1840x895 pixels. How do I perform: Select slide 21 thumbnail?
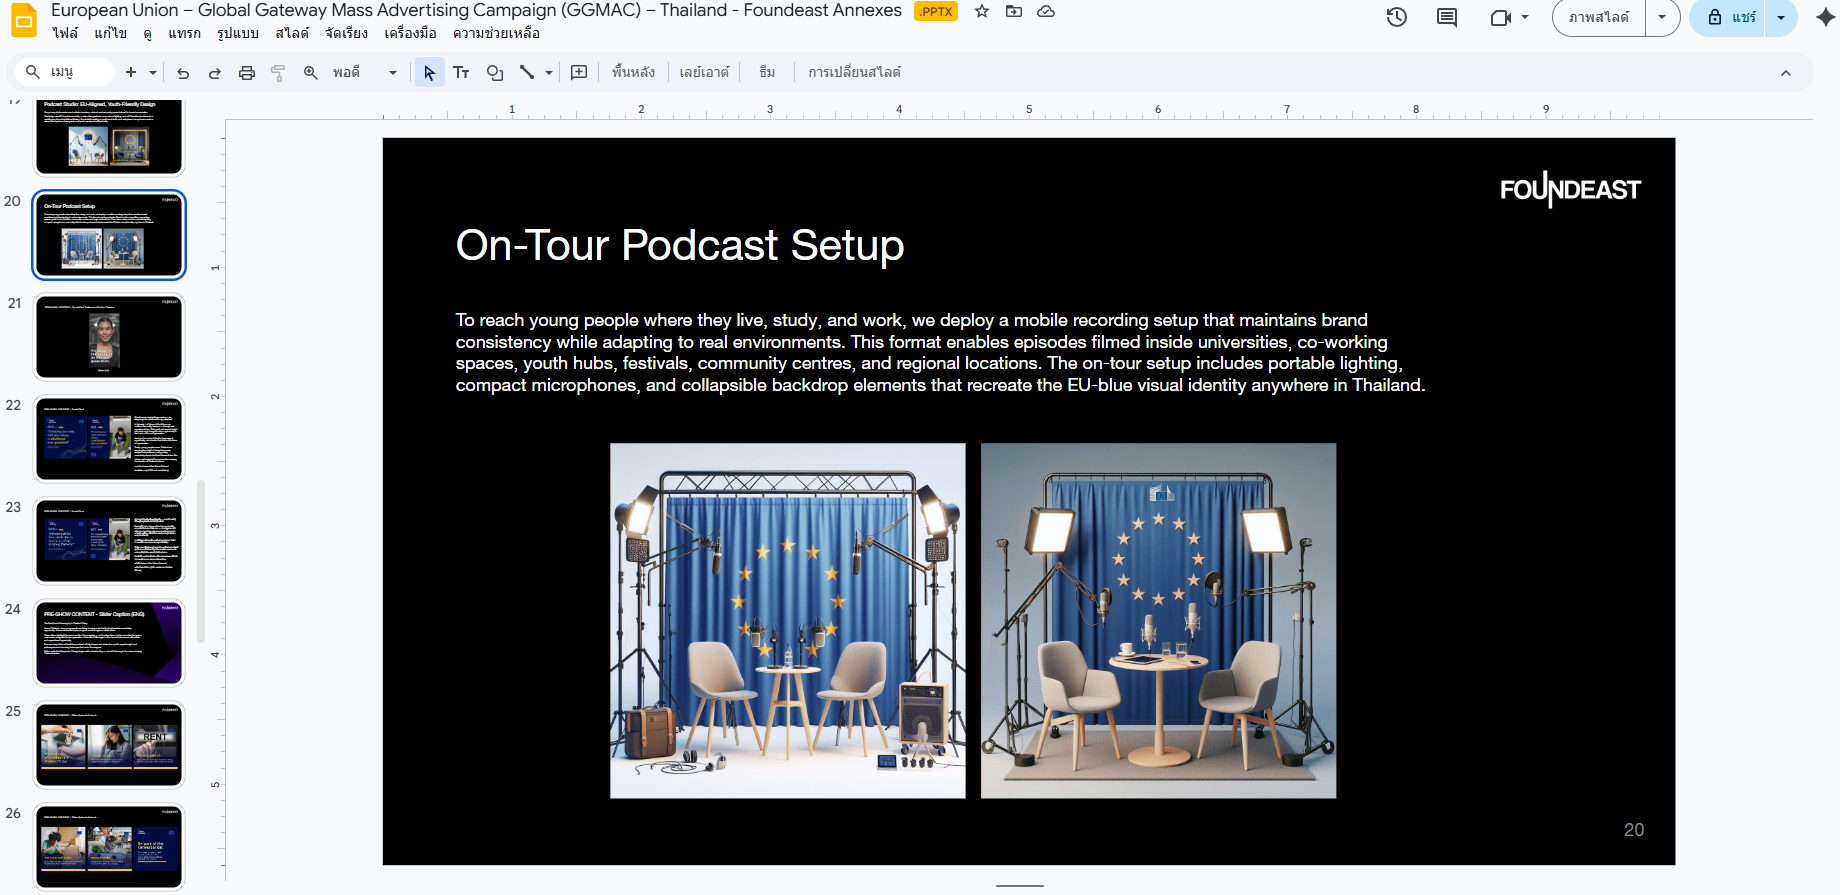point(109,337)
